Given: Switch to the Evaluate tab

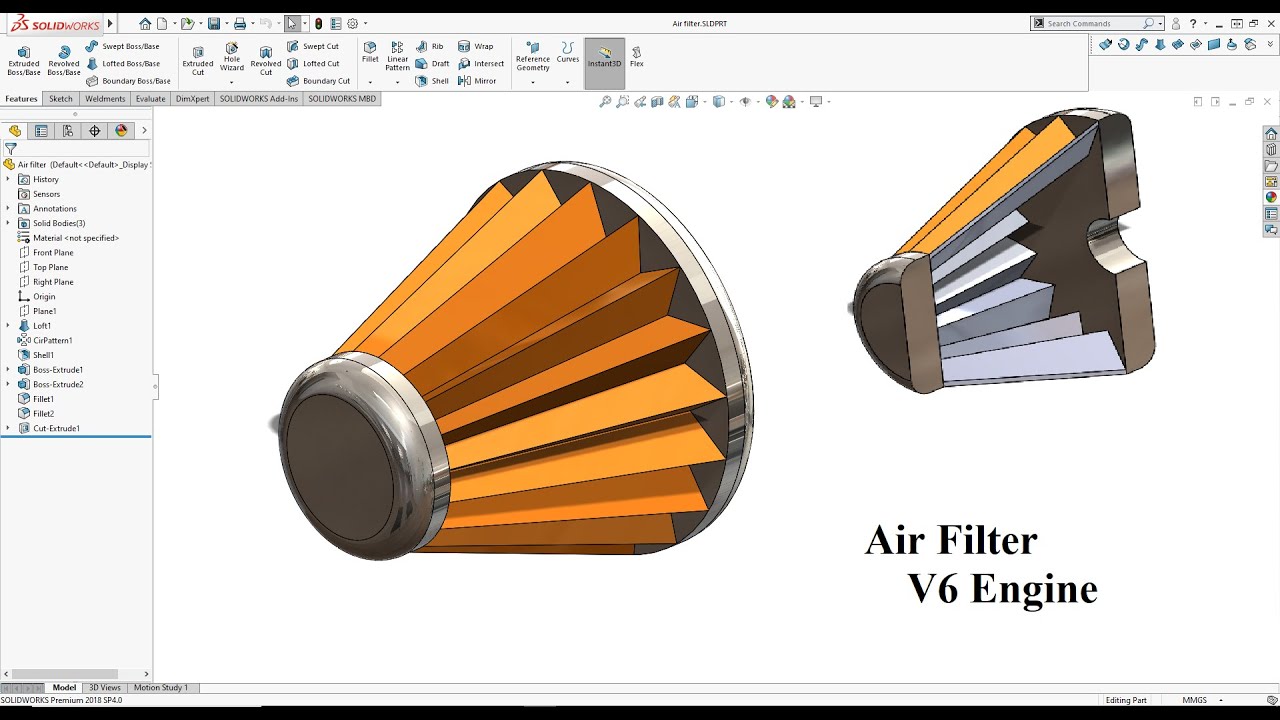Looking at the screenshot, I should 151,99.
